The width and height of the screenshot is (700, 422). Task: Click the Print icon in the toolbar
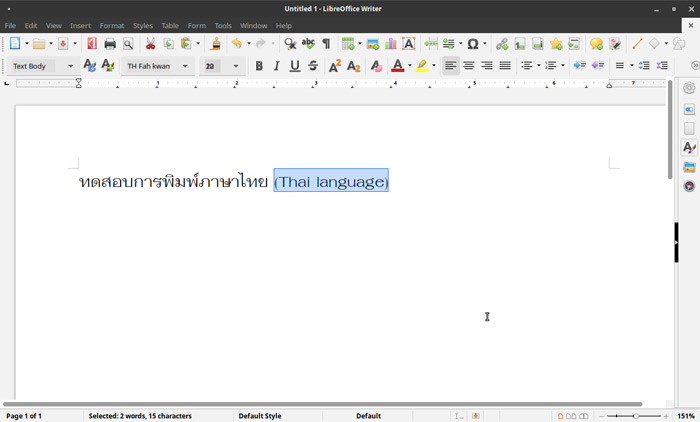coord(110,44)
